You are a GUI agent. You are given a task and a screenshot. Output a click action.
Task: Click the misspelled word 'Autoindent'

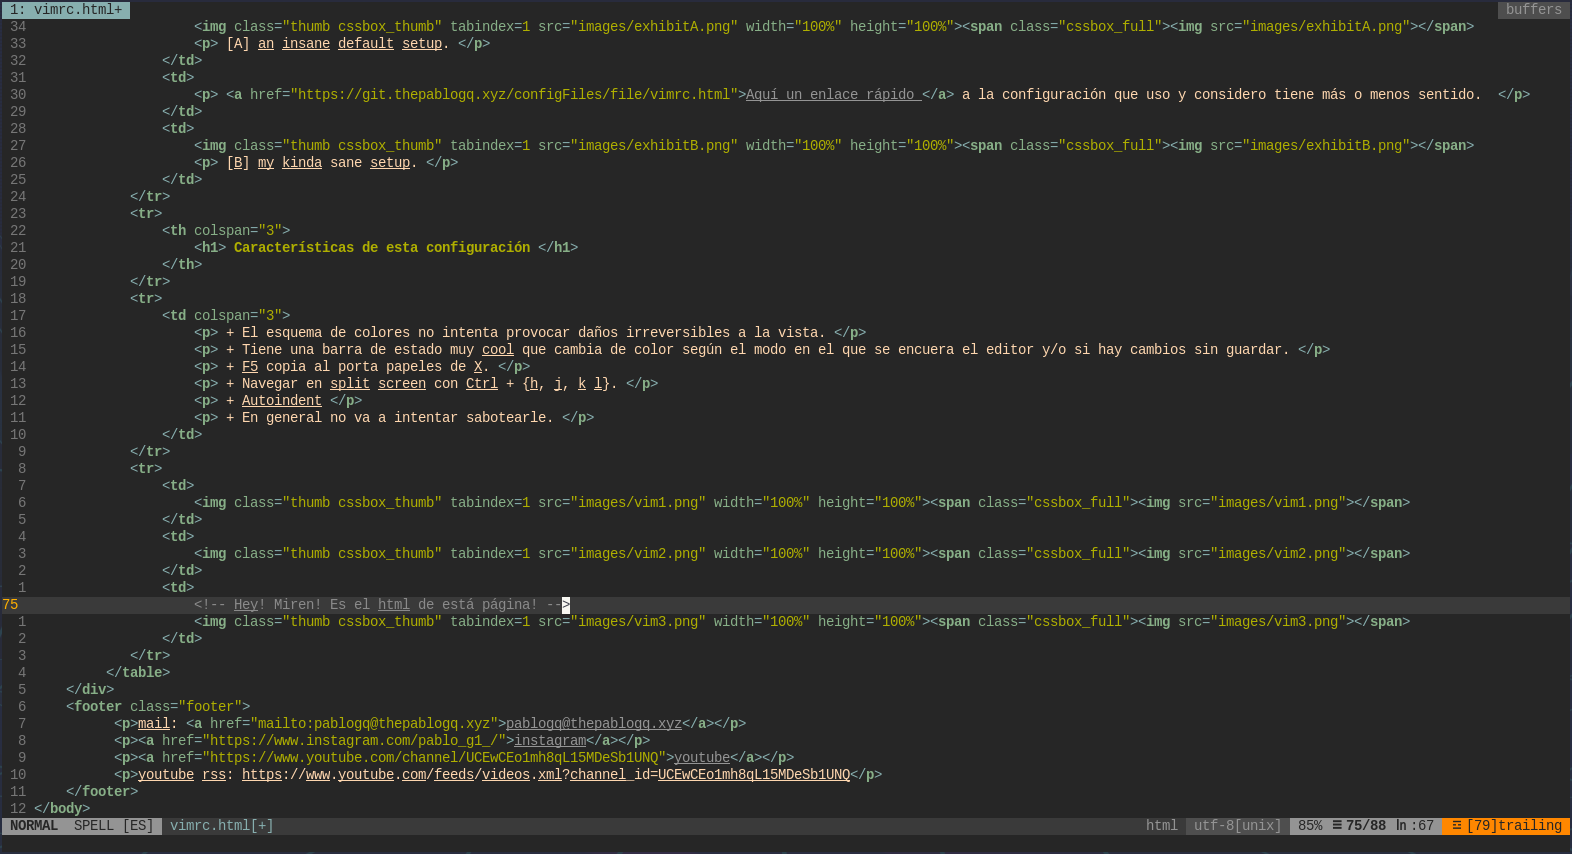[x=281, y=401]
